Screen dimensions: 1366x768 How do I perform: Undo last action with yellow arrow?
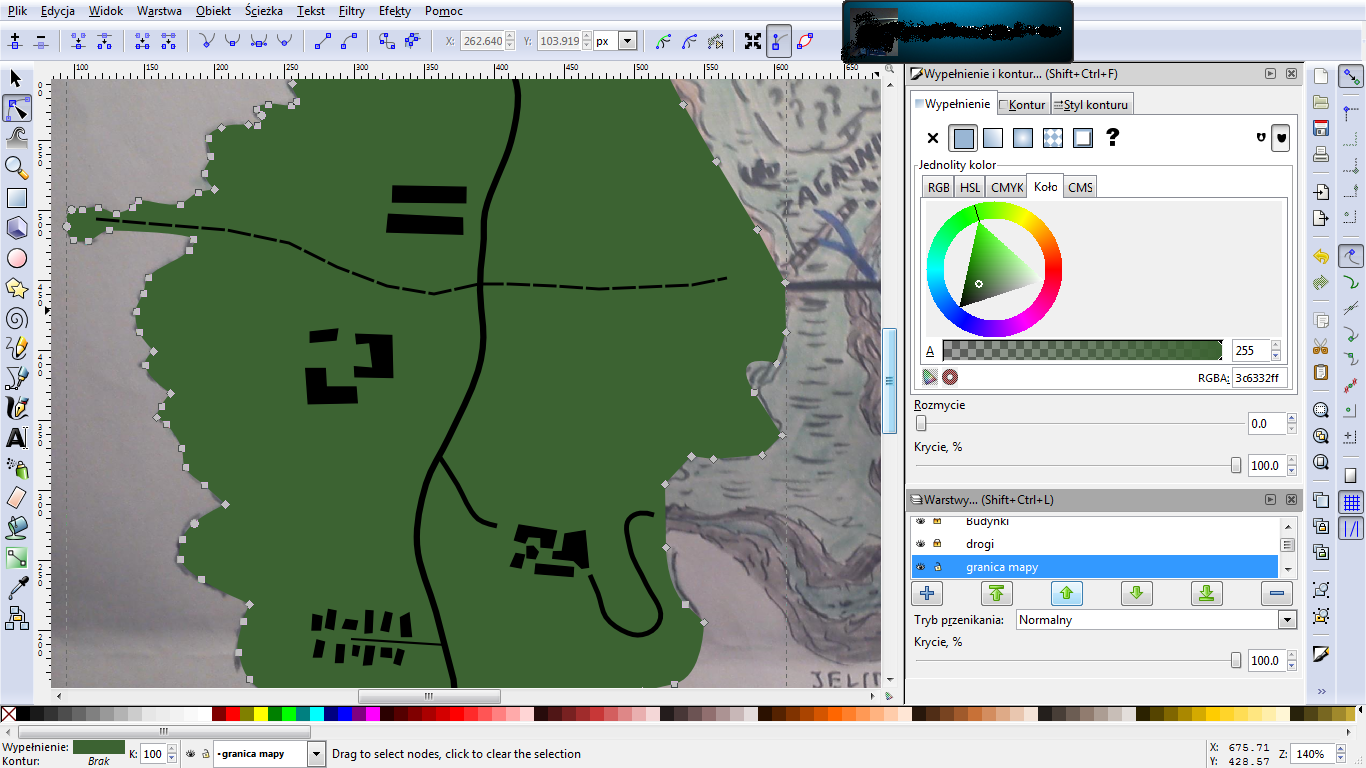point(1321,257)
